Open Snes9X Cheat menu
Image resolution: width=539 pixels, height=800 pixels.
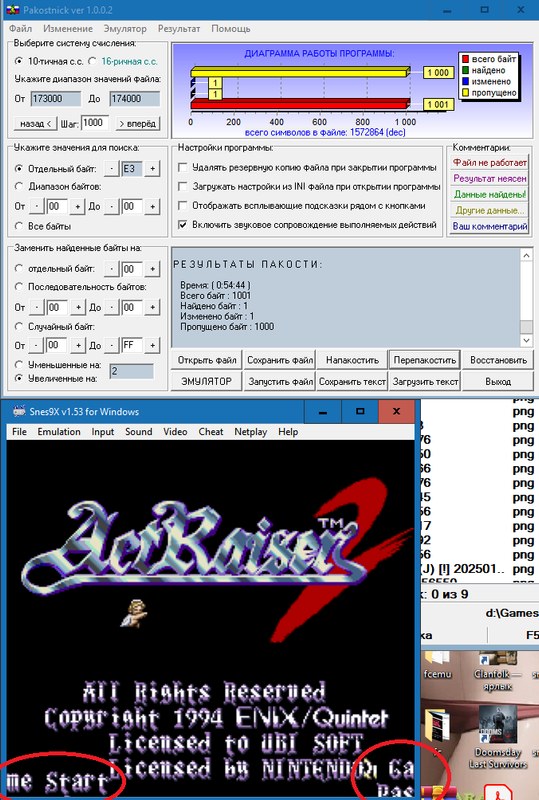[211, 432]
